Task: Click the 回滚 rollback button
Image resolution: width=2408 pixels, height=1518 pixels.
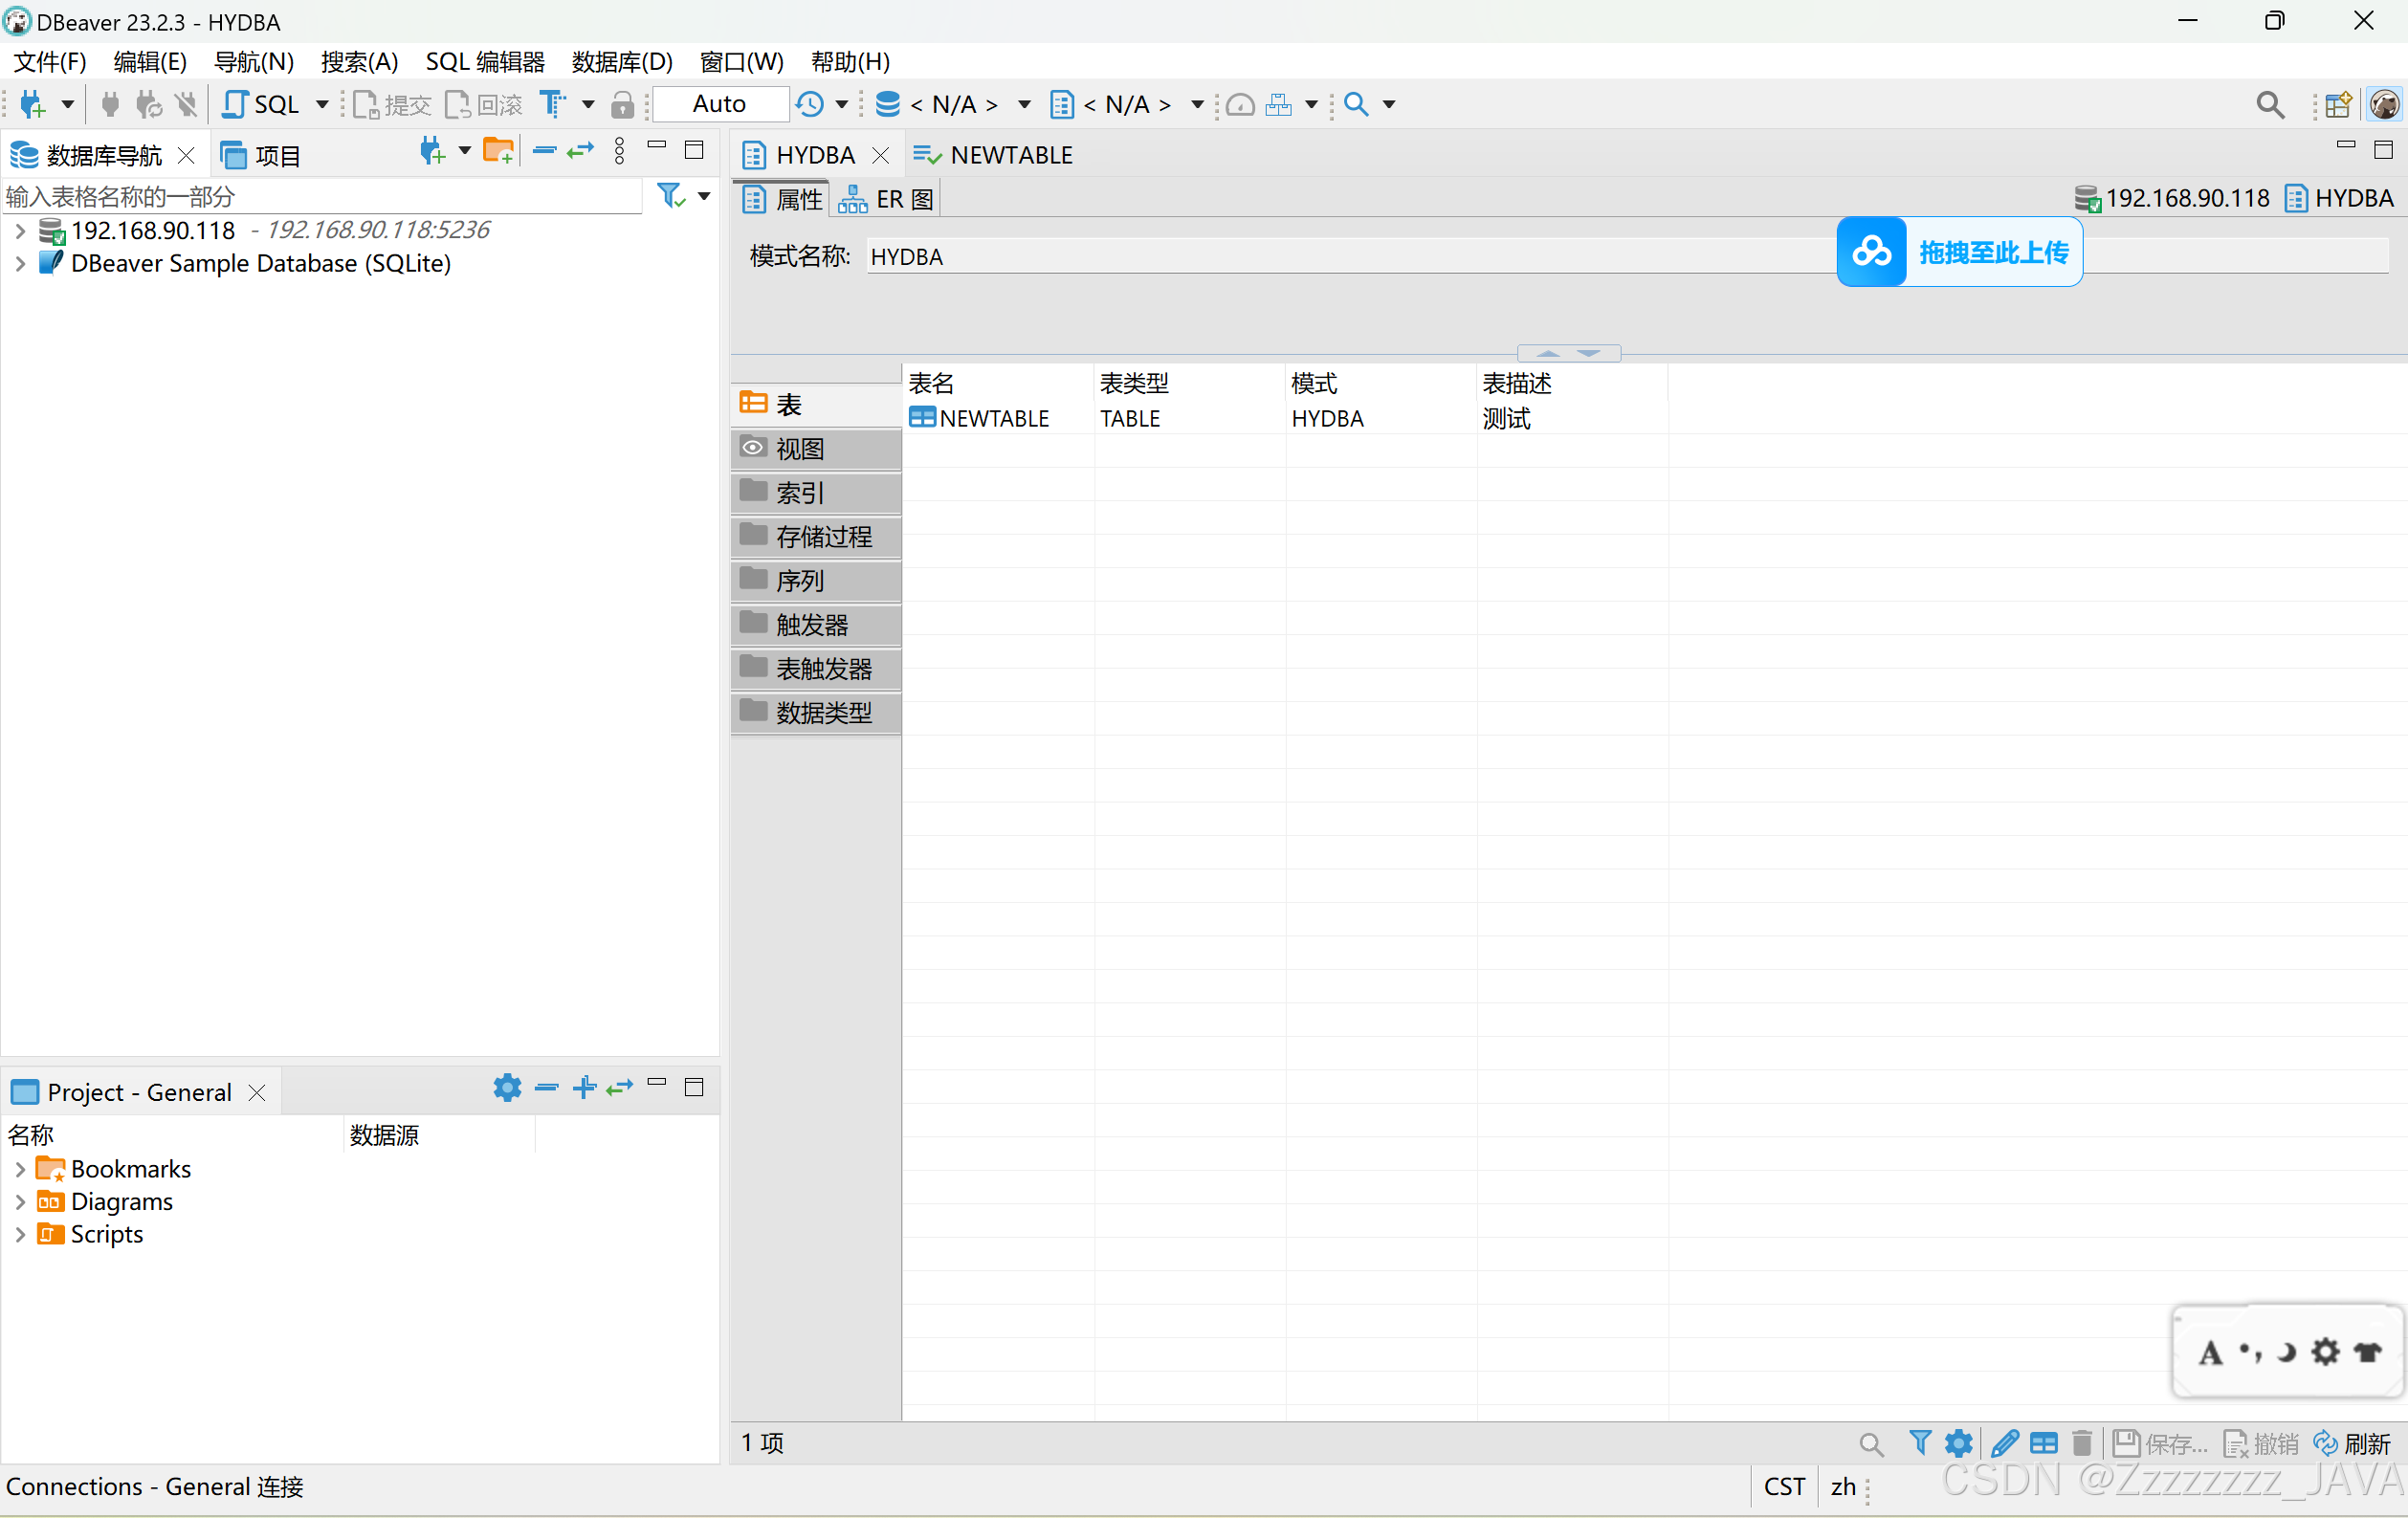Action: pyautogui.click(x=484, y=104)
